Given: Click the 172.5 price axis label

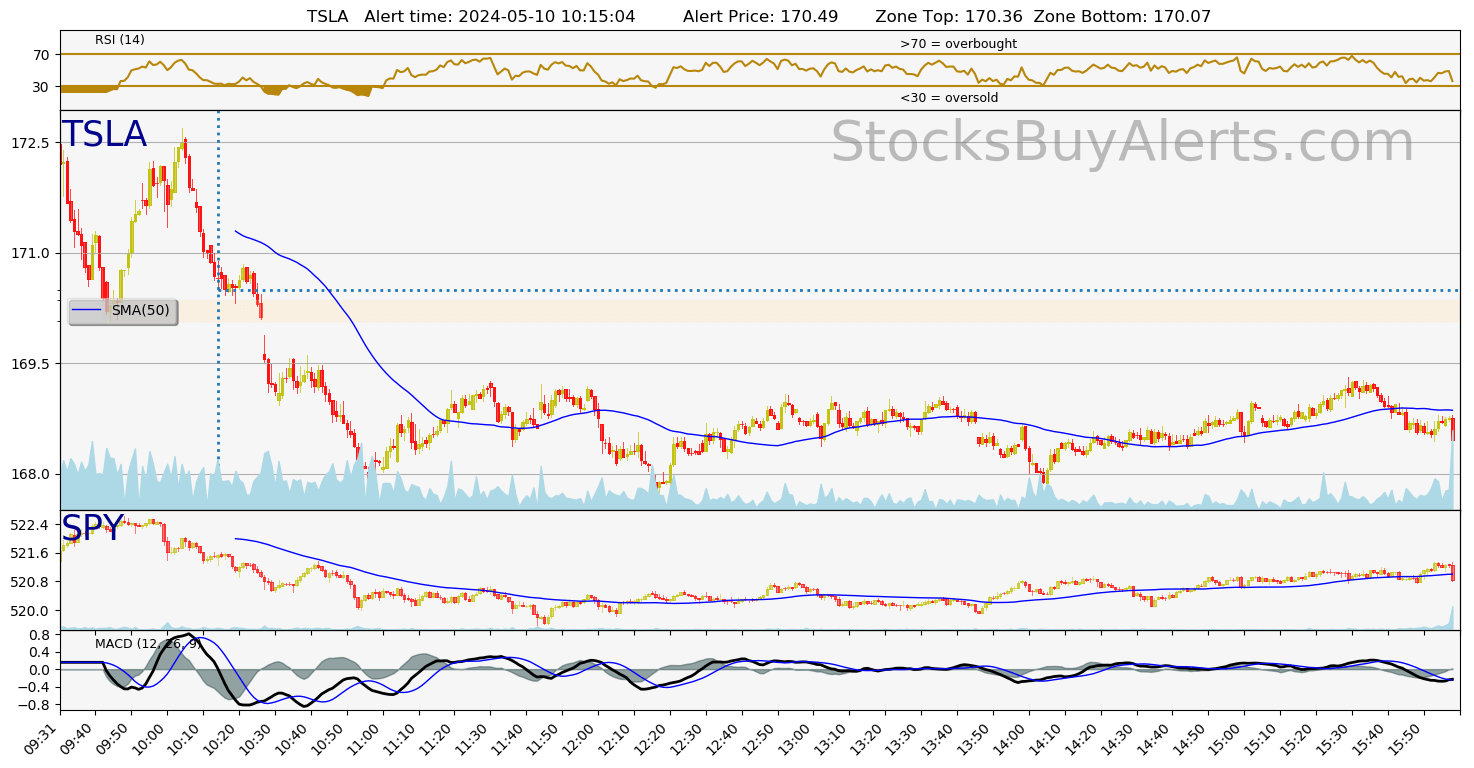Looking at the screenshot, I should click(x=30, y=143).
